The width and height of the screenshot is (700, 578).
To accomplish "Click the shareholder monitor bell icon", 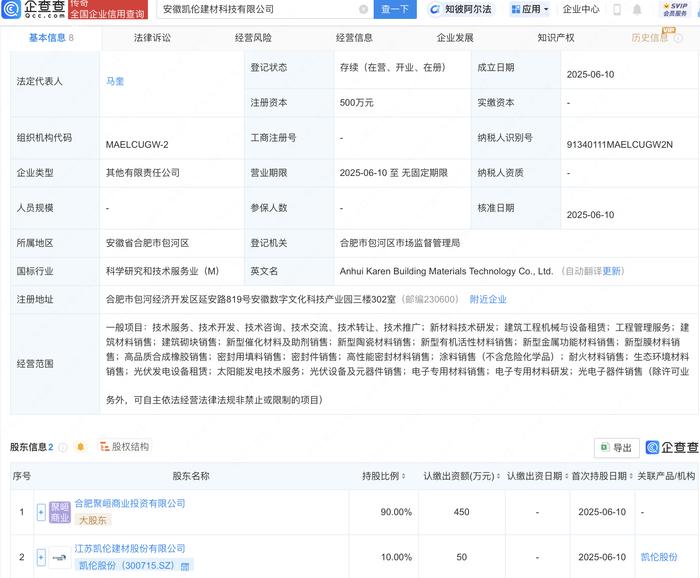I will click(x=81, y=447).
